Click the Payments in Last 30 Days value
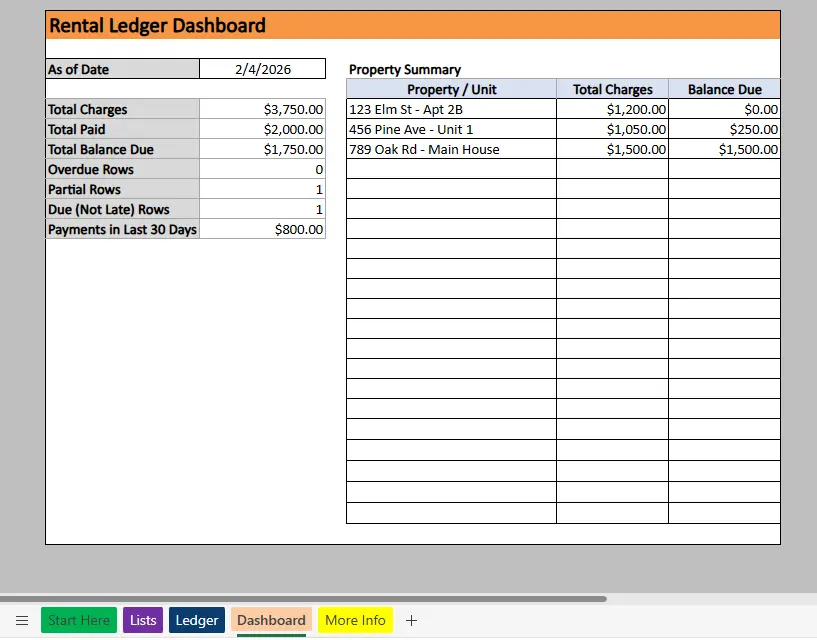The height and width of the screenshot is (640, 817). [262, 229]
